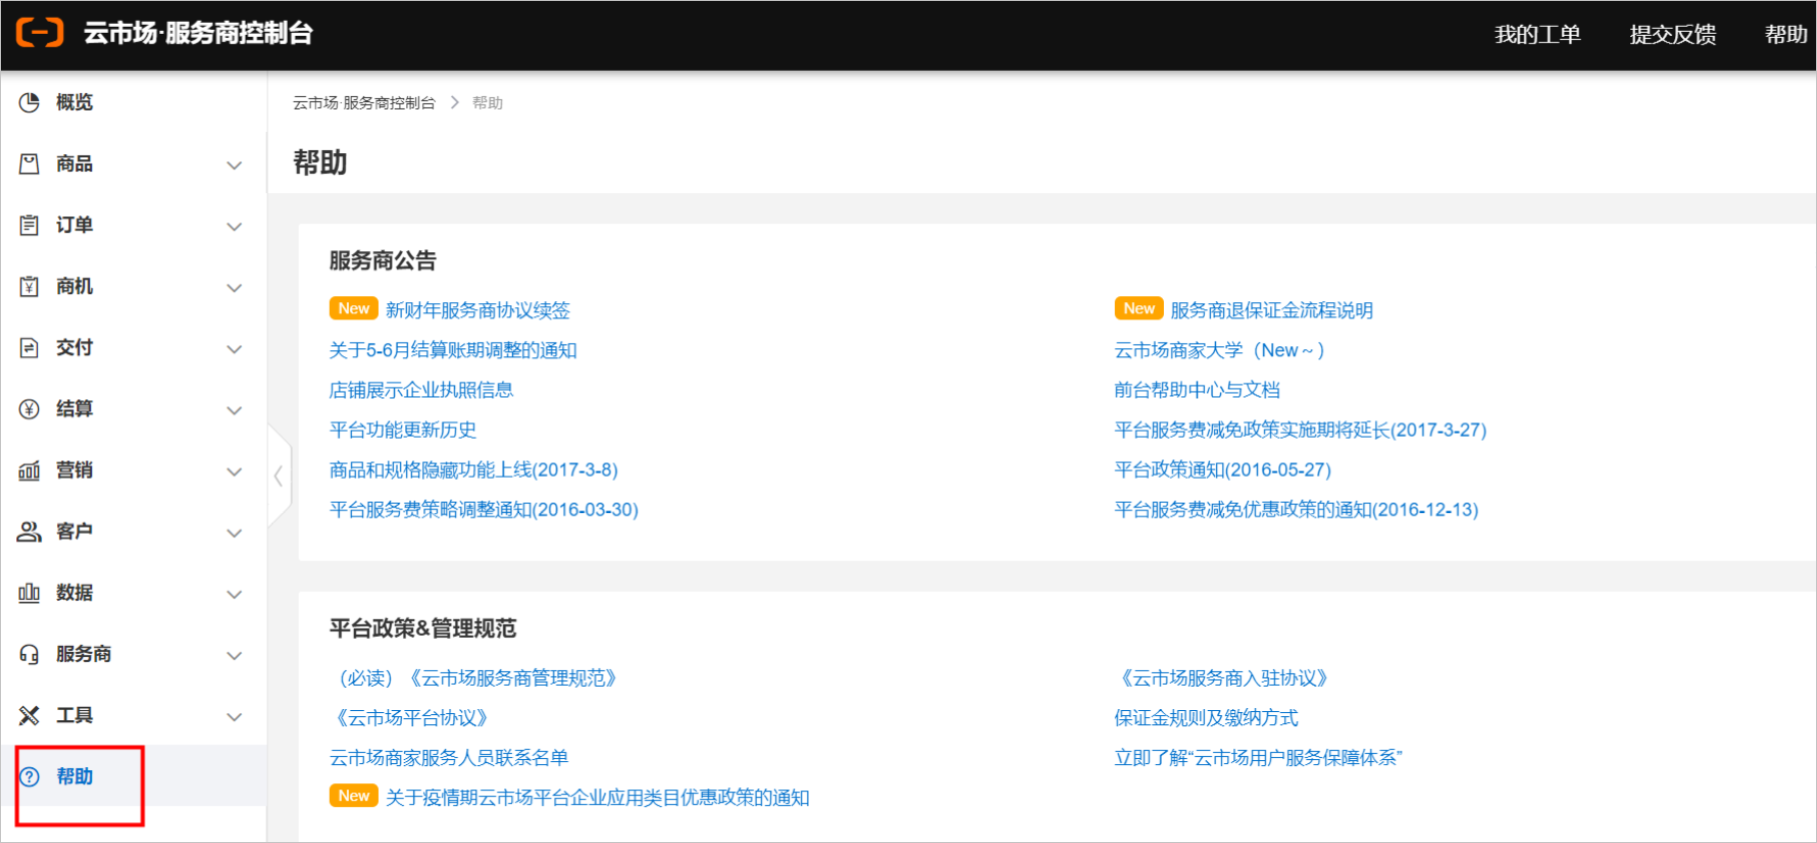
Task: Expand the 数据 menu chevron
Action: coord(234,595)
